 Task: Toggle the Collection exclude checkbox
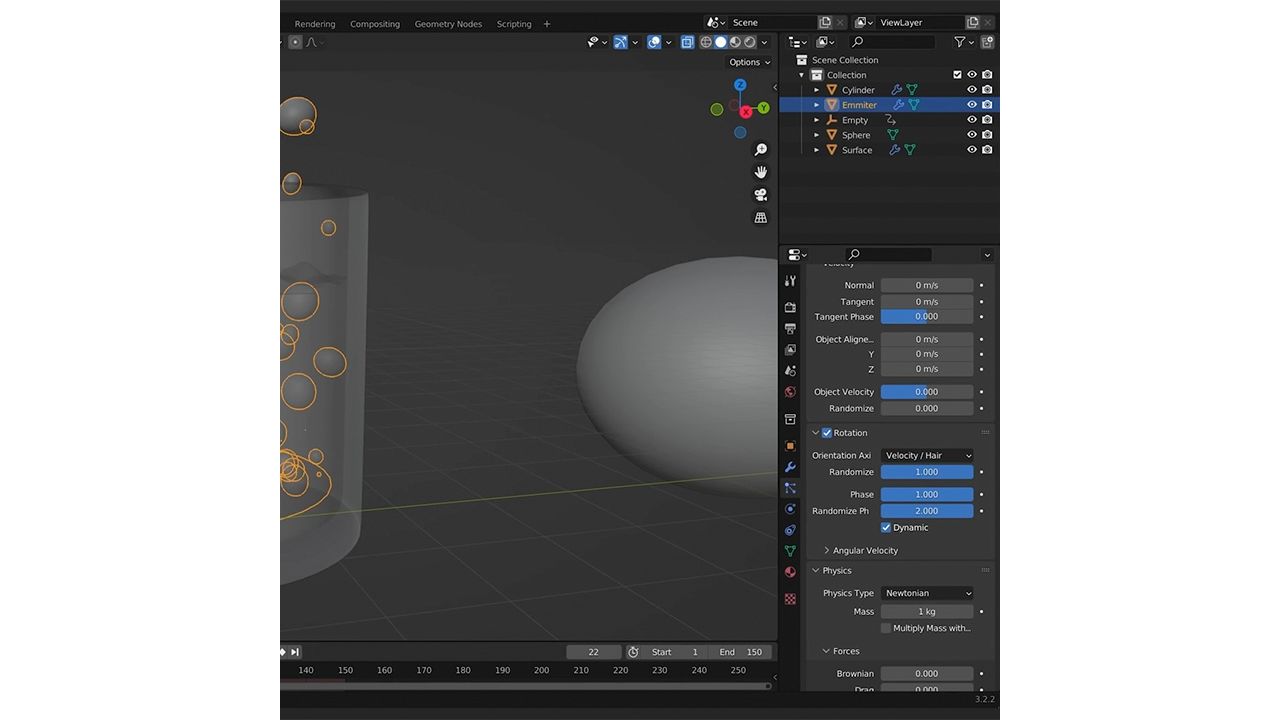click(957, 75)
